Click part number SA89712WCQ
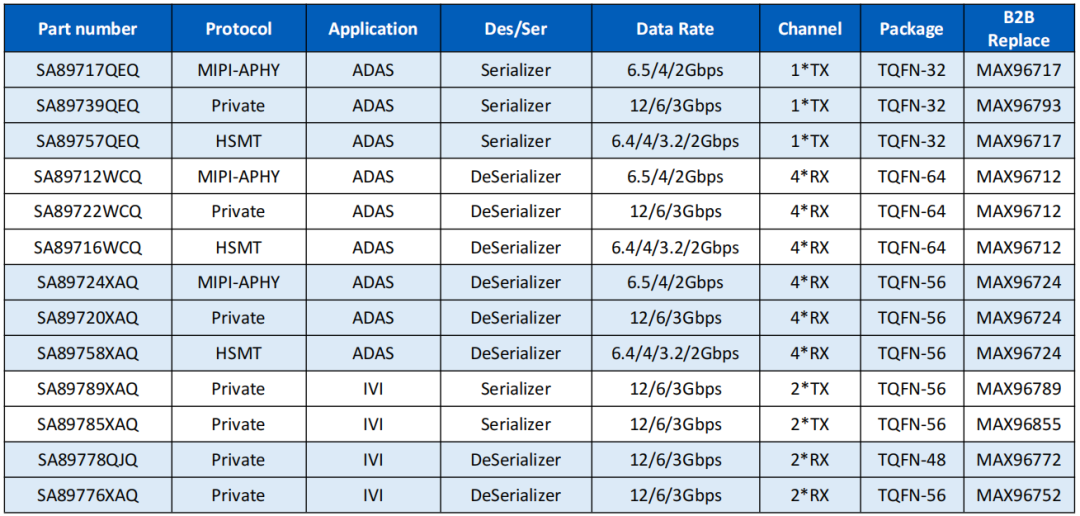Image resolution: width=1080 pixels, height=516 pixels. [88, 176]
